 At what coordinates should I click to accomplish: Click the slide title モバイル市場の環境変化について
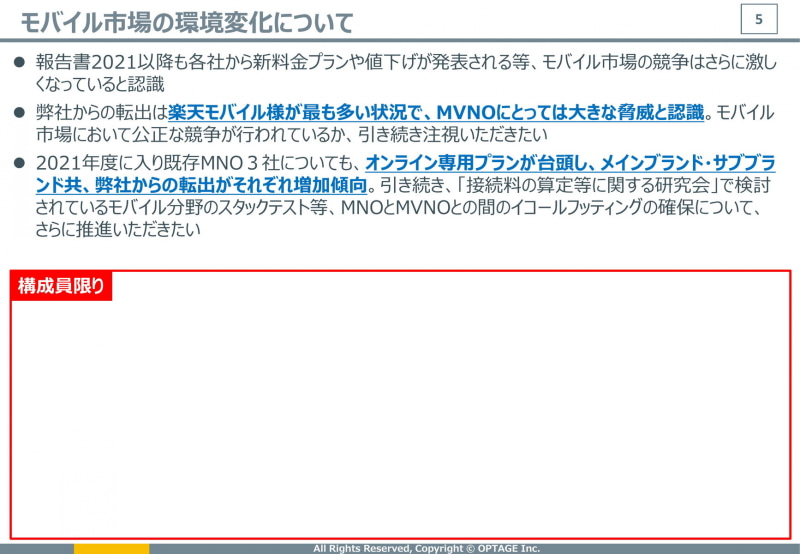pos(187,23)
